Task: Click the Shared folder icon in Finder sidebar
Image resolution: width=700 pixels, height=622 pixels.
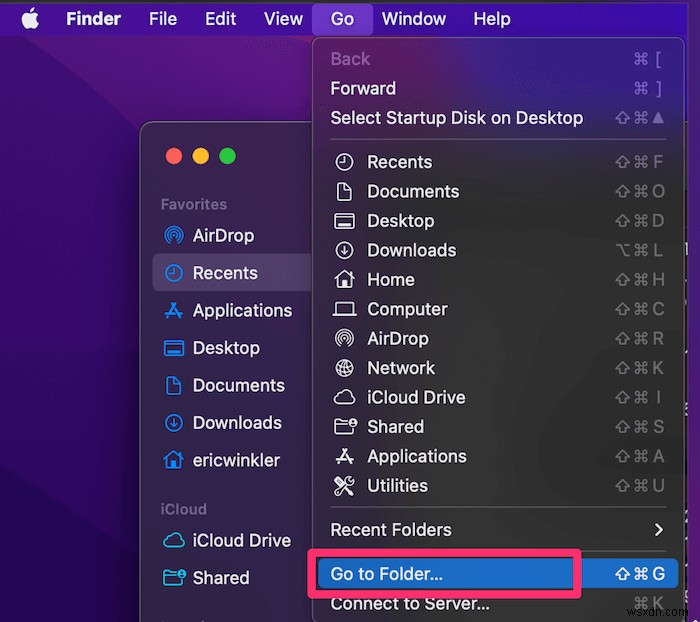Action: (175, 577)
